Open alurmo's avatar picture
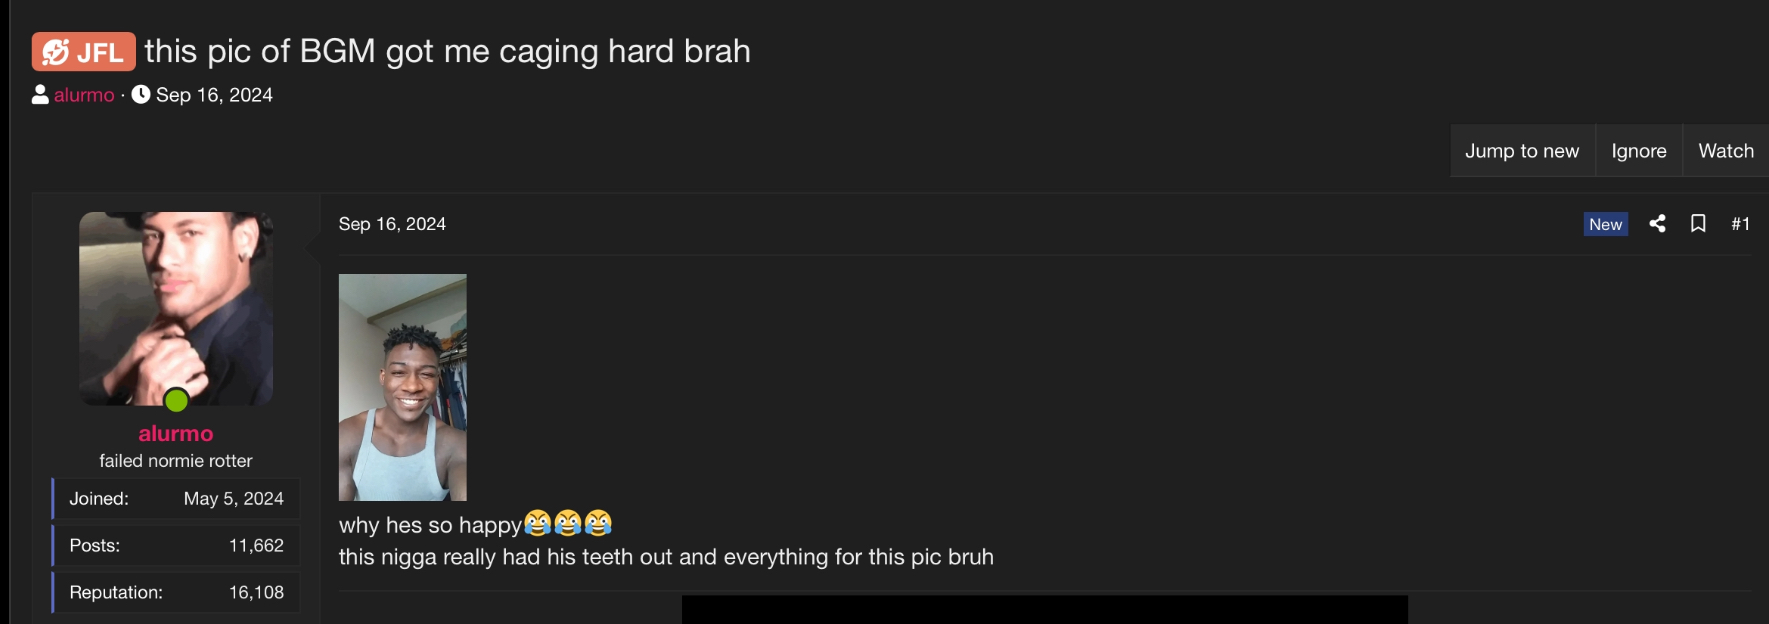 tap(176, 307)
